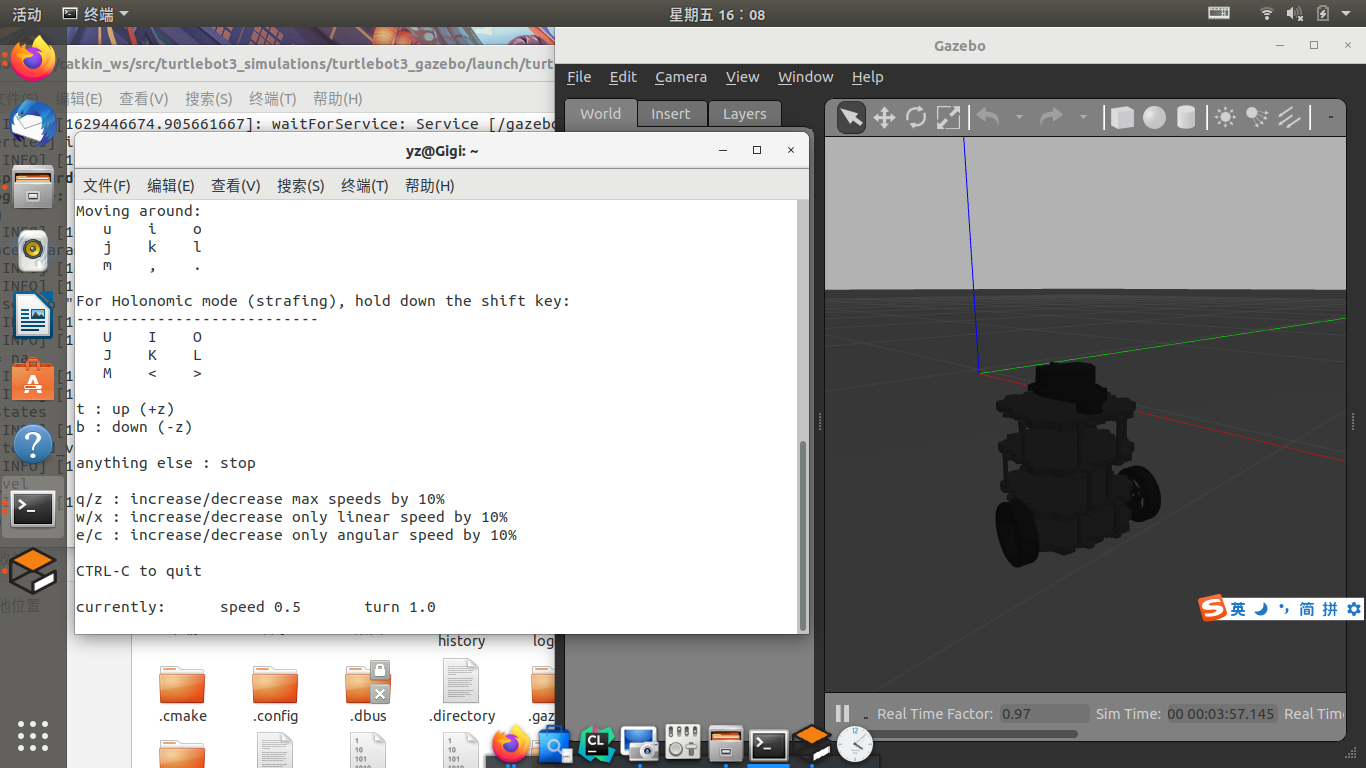Select the Scale tool
The height and width of the screenshot is (768, 1366).
[x=949, y=117]
